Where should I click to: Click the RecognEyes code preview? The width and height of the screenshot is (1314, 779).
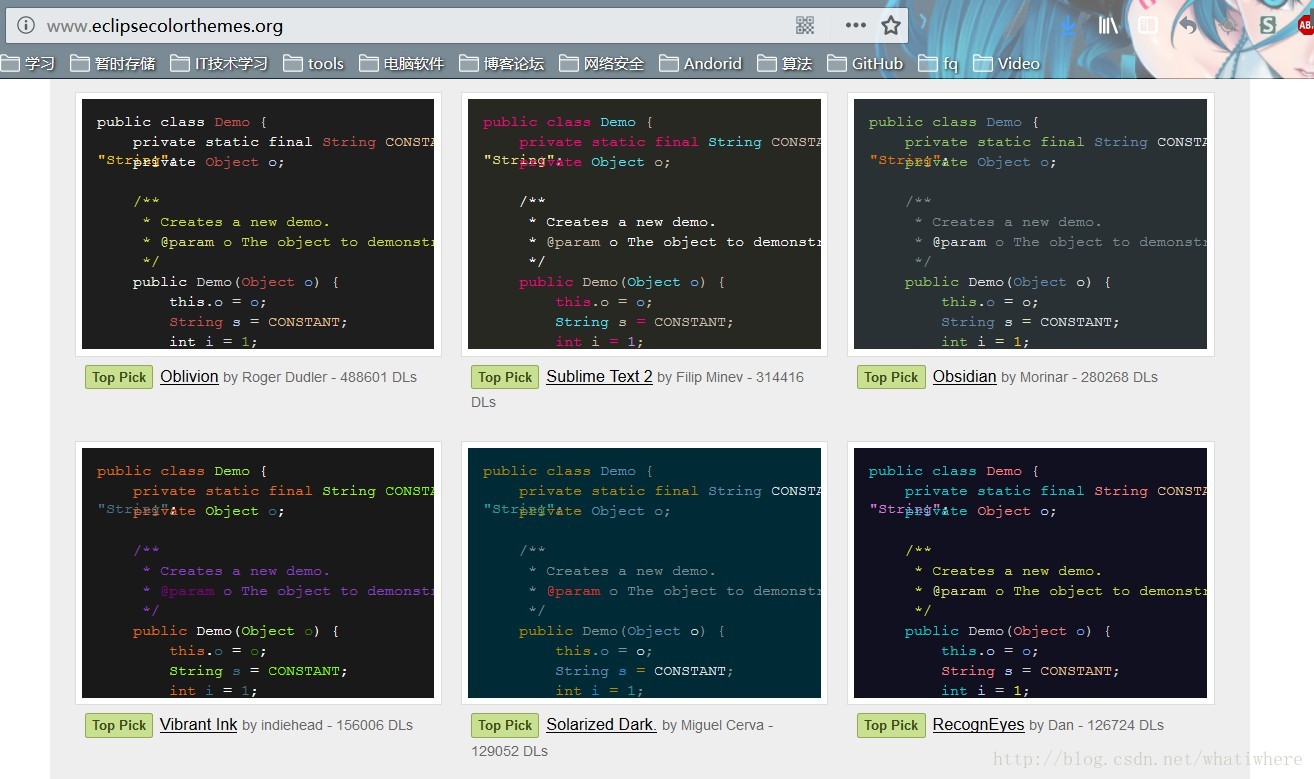click(1030, 573)
